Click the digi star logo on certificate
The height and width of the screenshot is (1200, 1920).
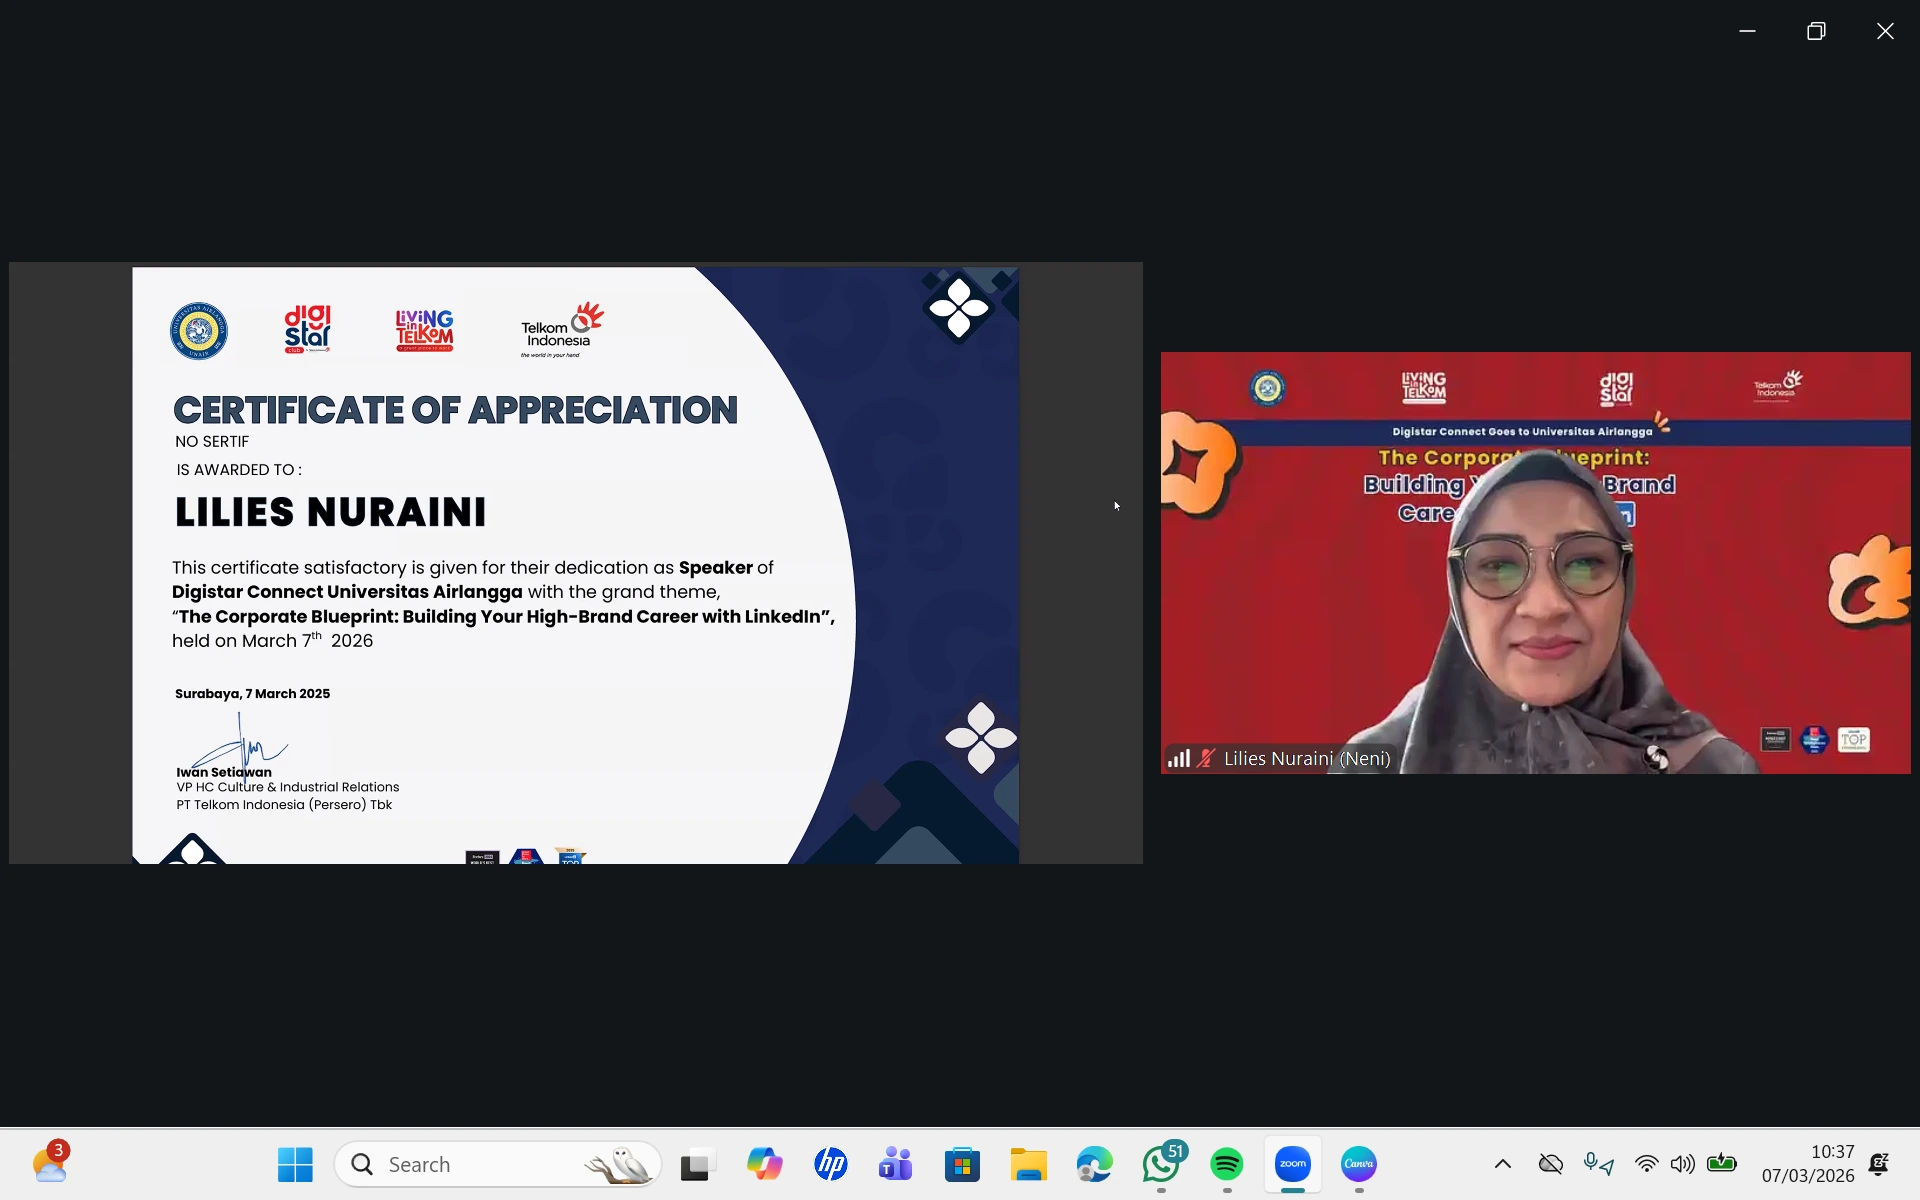pos(307,329)
